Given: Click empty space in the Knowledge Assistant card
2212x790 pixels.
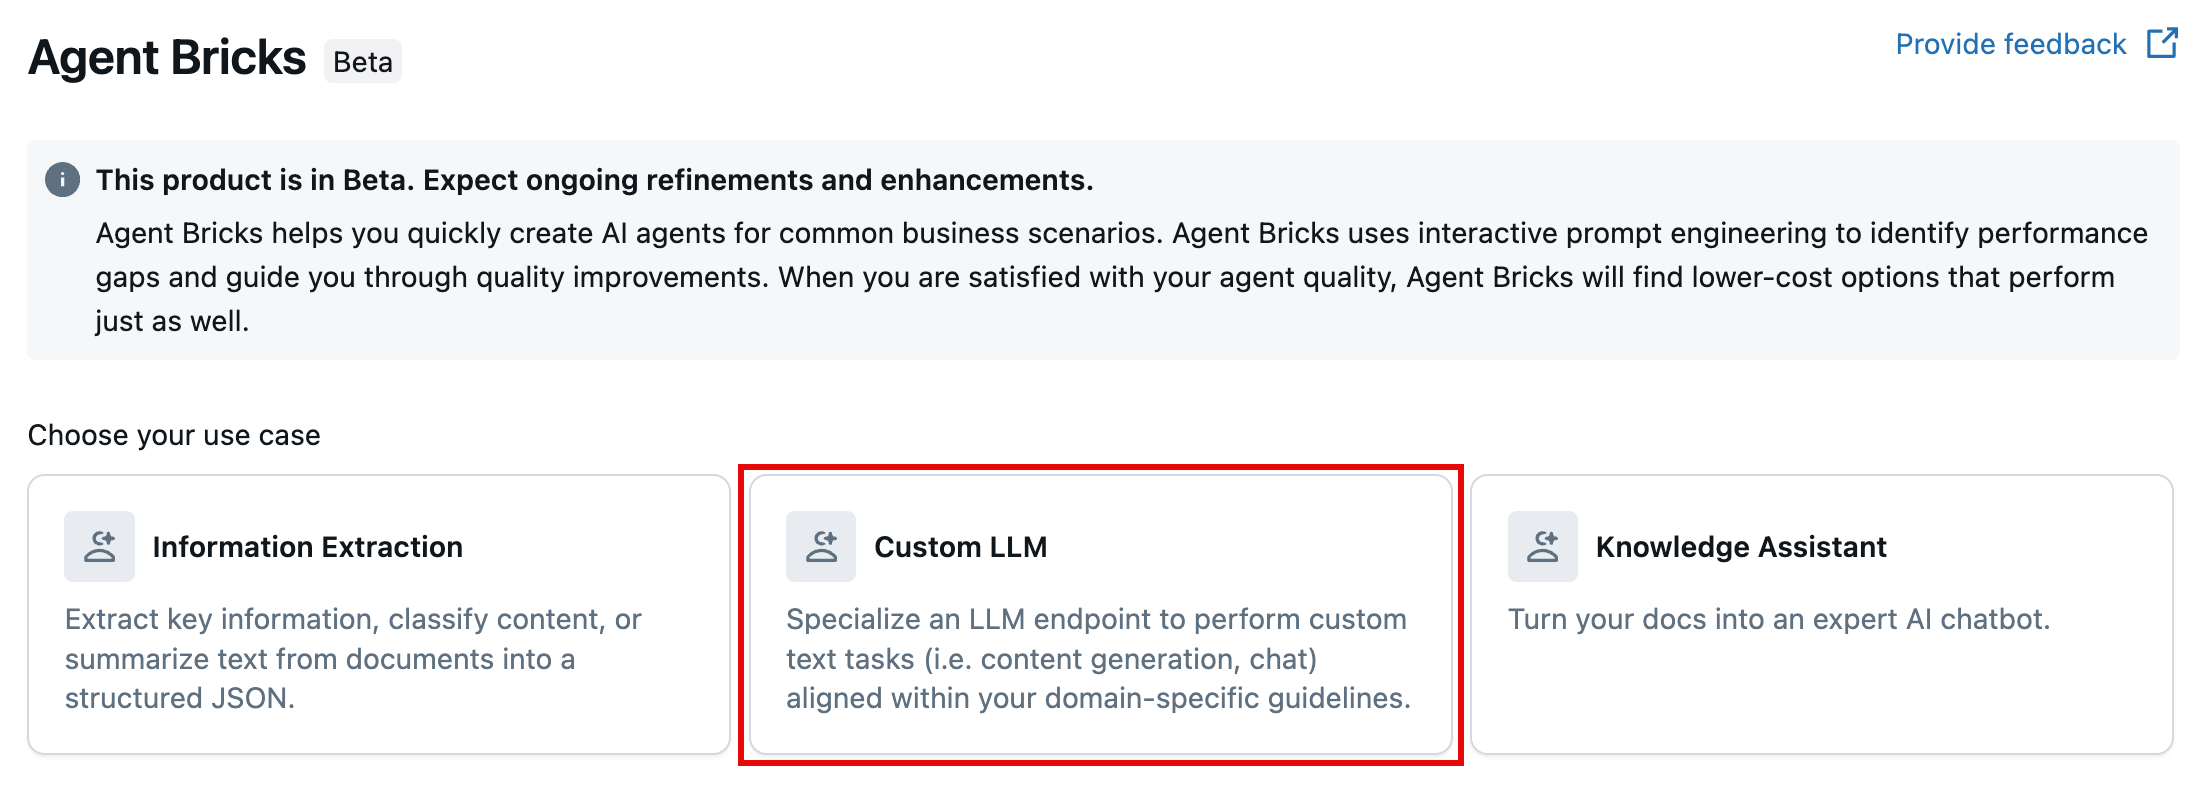Looking at the screenshot, I should [1820, 700].
